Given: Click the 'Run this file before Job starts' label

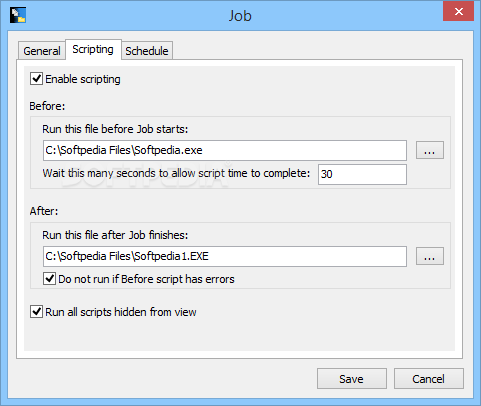Looking at the screenshot, I should coord(115,129).
